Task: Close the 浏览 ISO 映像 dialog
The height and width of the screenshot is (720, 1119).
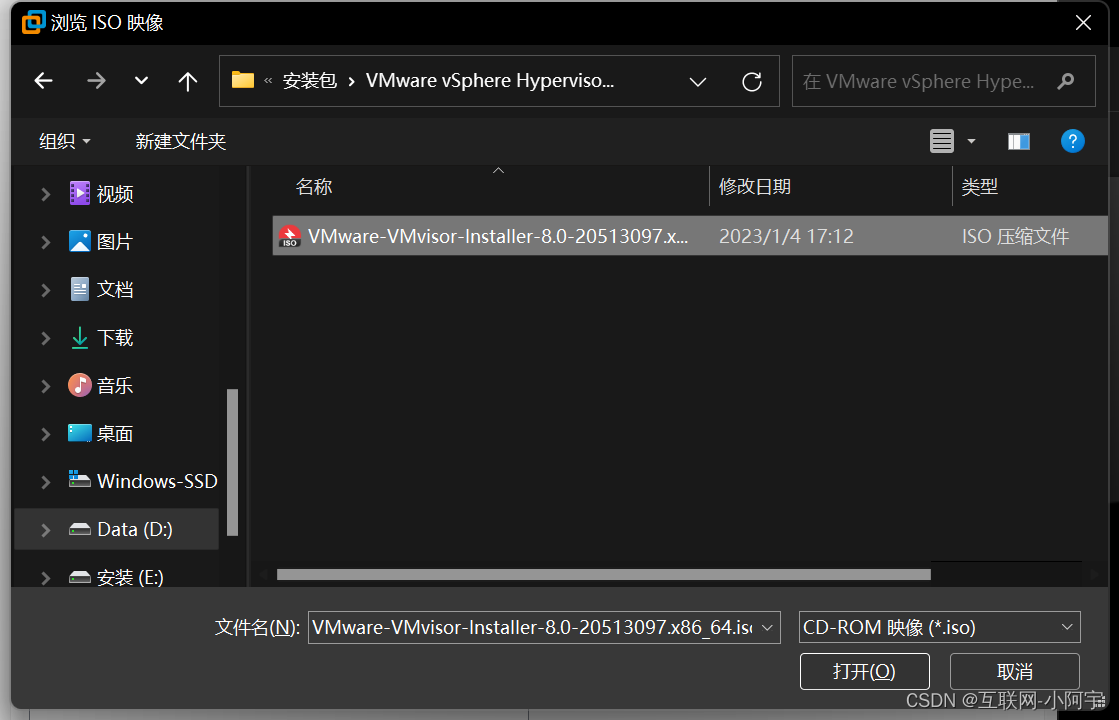Action: click(x=1083, y=23)
